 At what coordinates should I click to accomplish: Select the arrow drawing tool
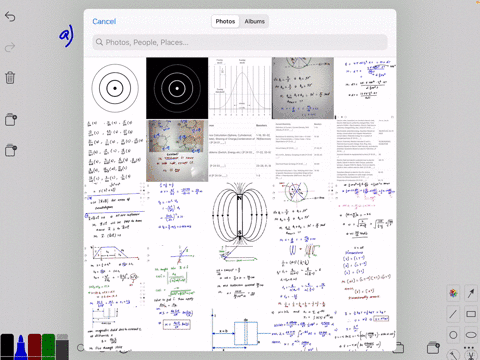click(x=471, y=293)
